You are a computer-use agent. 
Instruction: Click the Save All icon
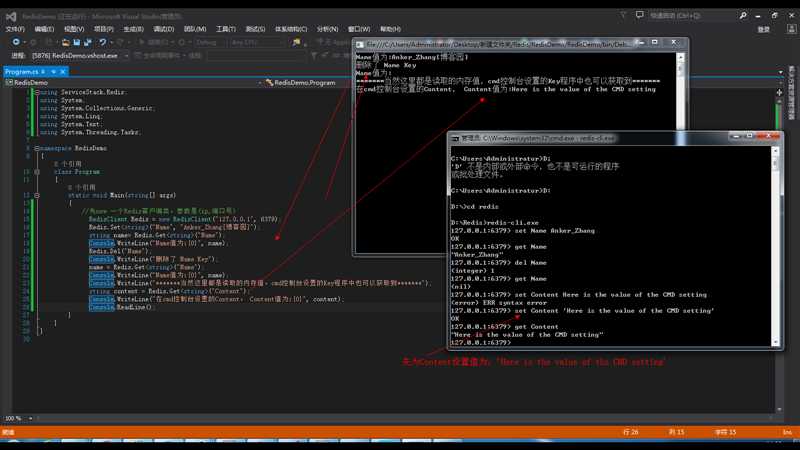(87, 42)
